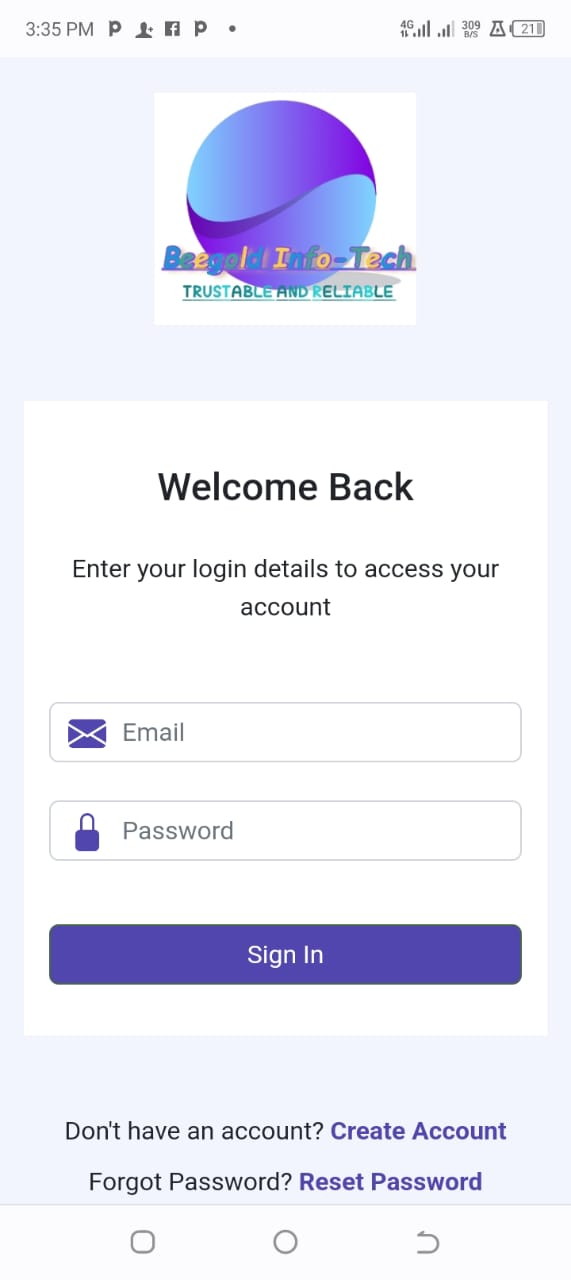Tap the Welcome Back heading

coord(285,487)
